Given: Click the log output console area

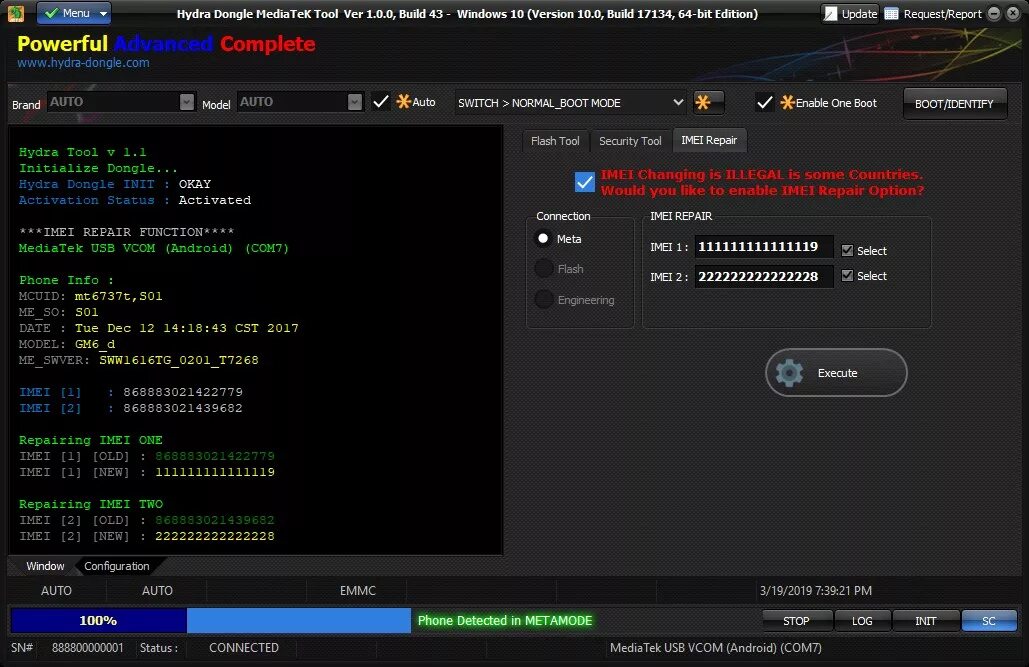Looking at the screenshot, I should (x=256, y=340).
